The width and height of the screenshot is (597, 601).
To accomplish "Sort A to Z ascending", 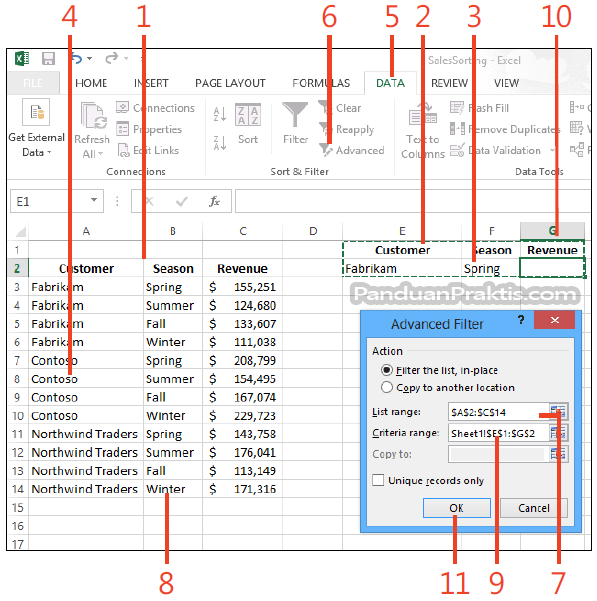I will point(220,114).
